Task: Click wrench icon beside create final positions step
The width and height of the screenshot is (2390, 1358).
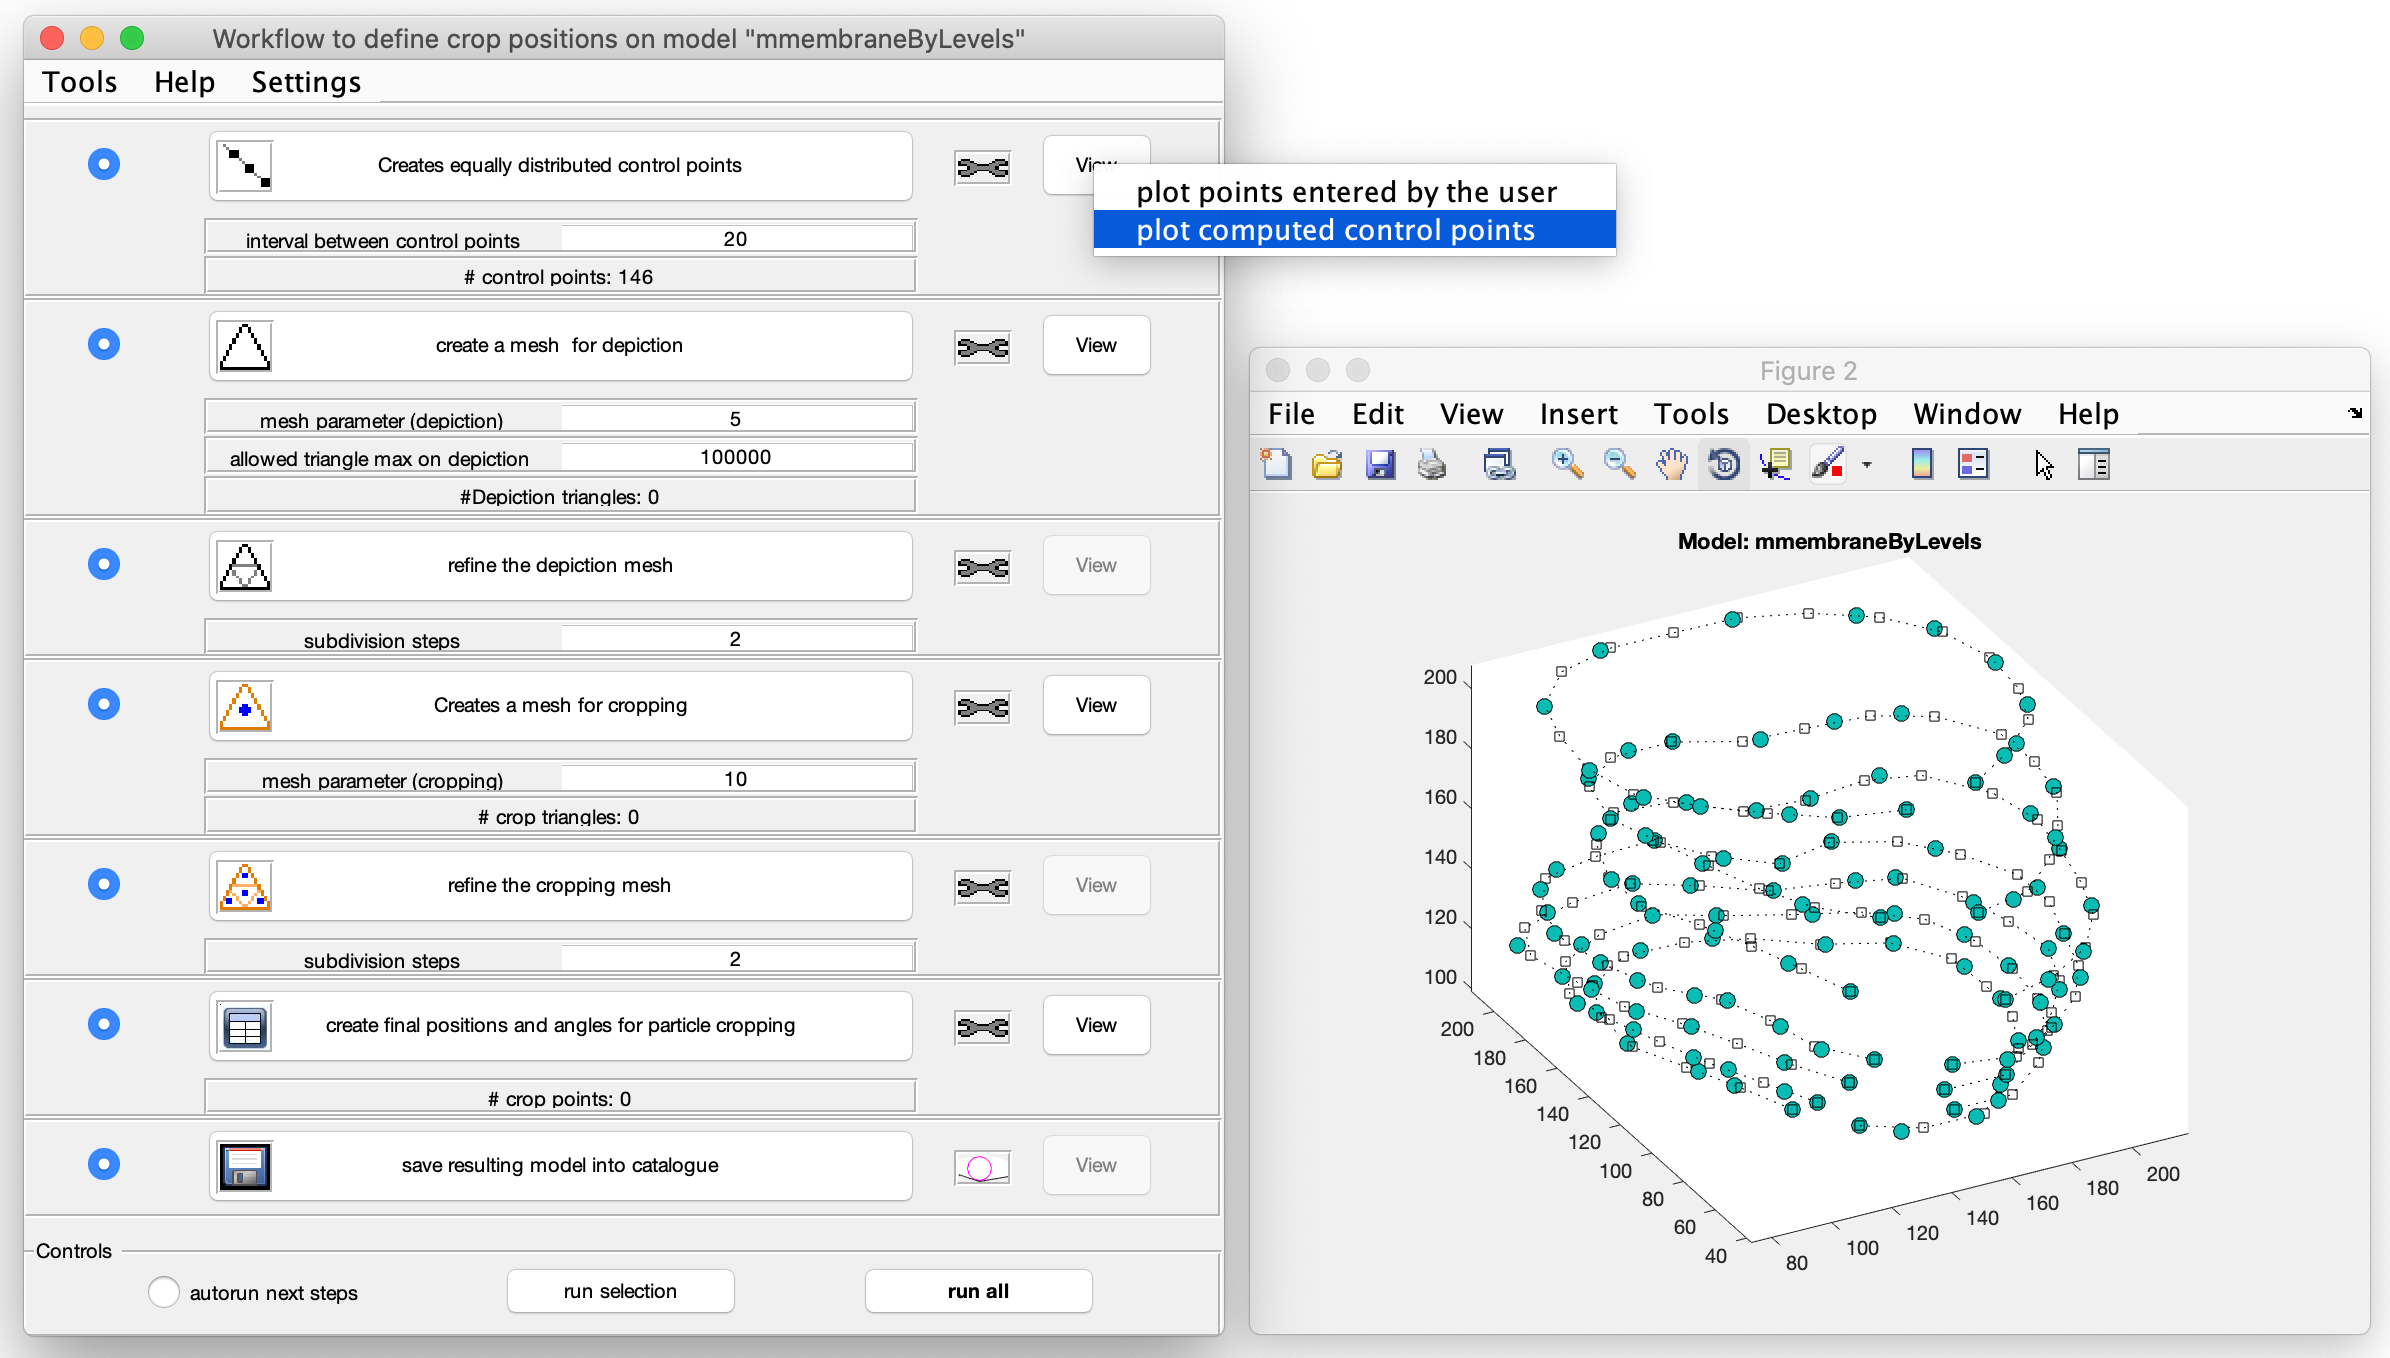Action: (983, 1028)
